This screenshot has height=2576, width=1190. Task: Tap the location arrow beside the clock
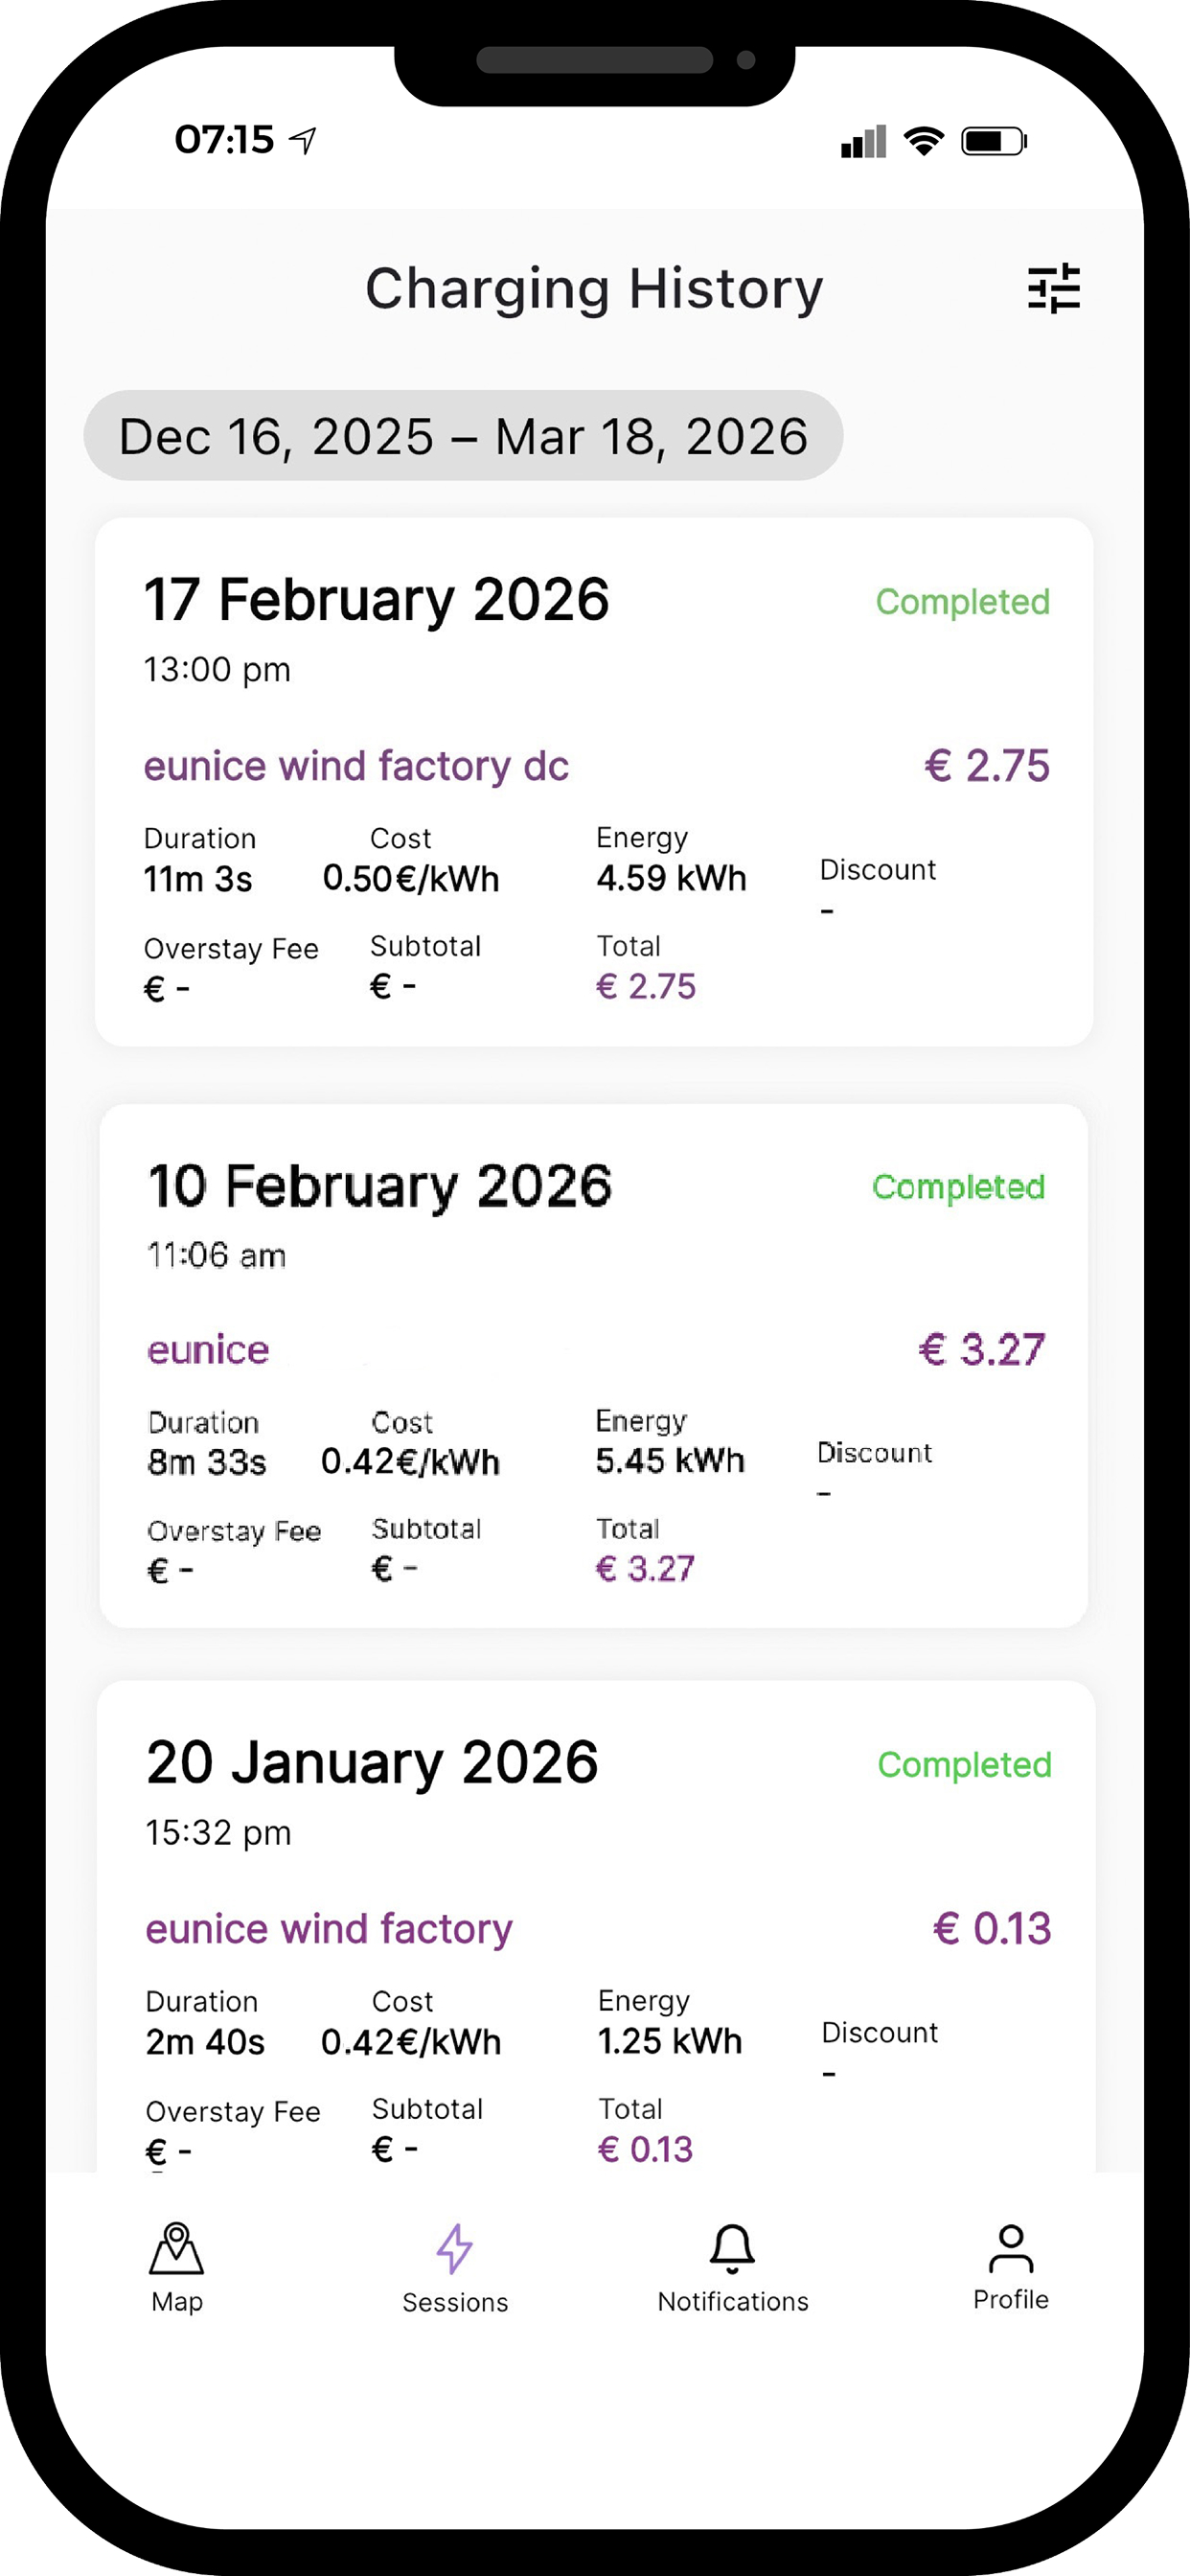(303, 140)
